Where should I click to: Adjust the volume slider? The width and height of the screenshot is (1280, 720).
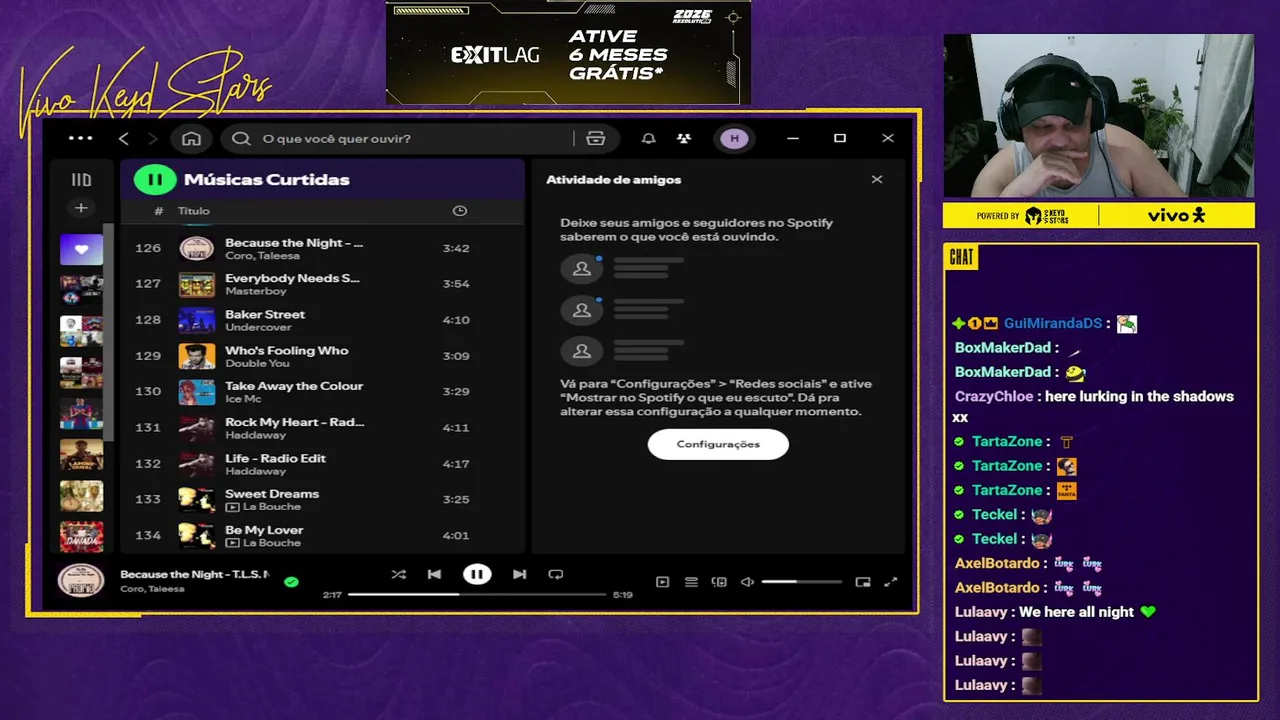(x=801, y=582)
